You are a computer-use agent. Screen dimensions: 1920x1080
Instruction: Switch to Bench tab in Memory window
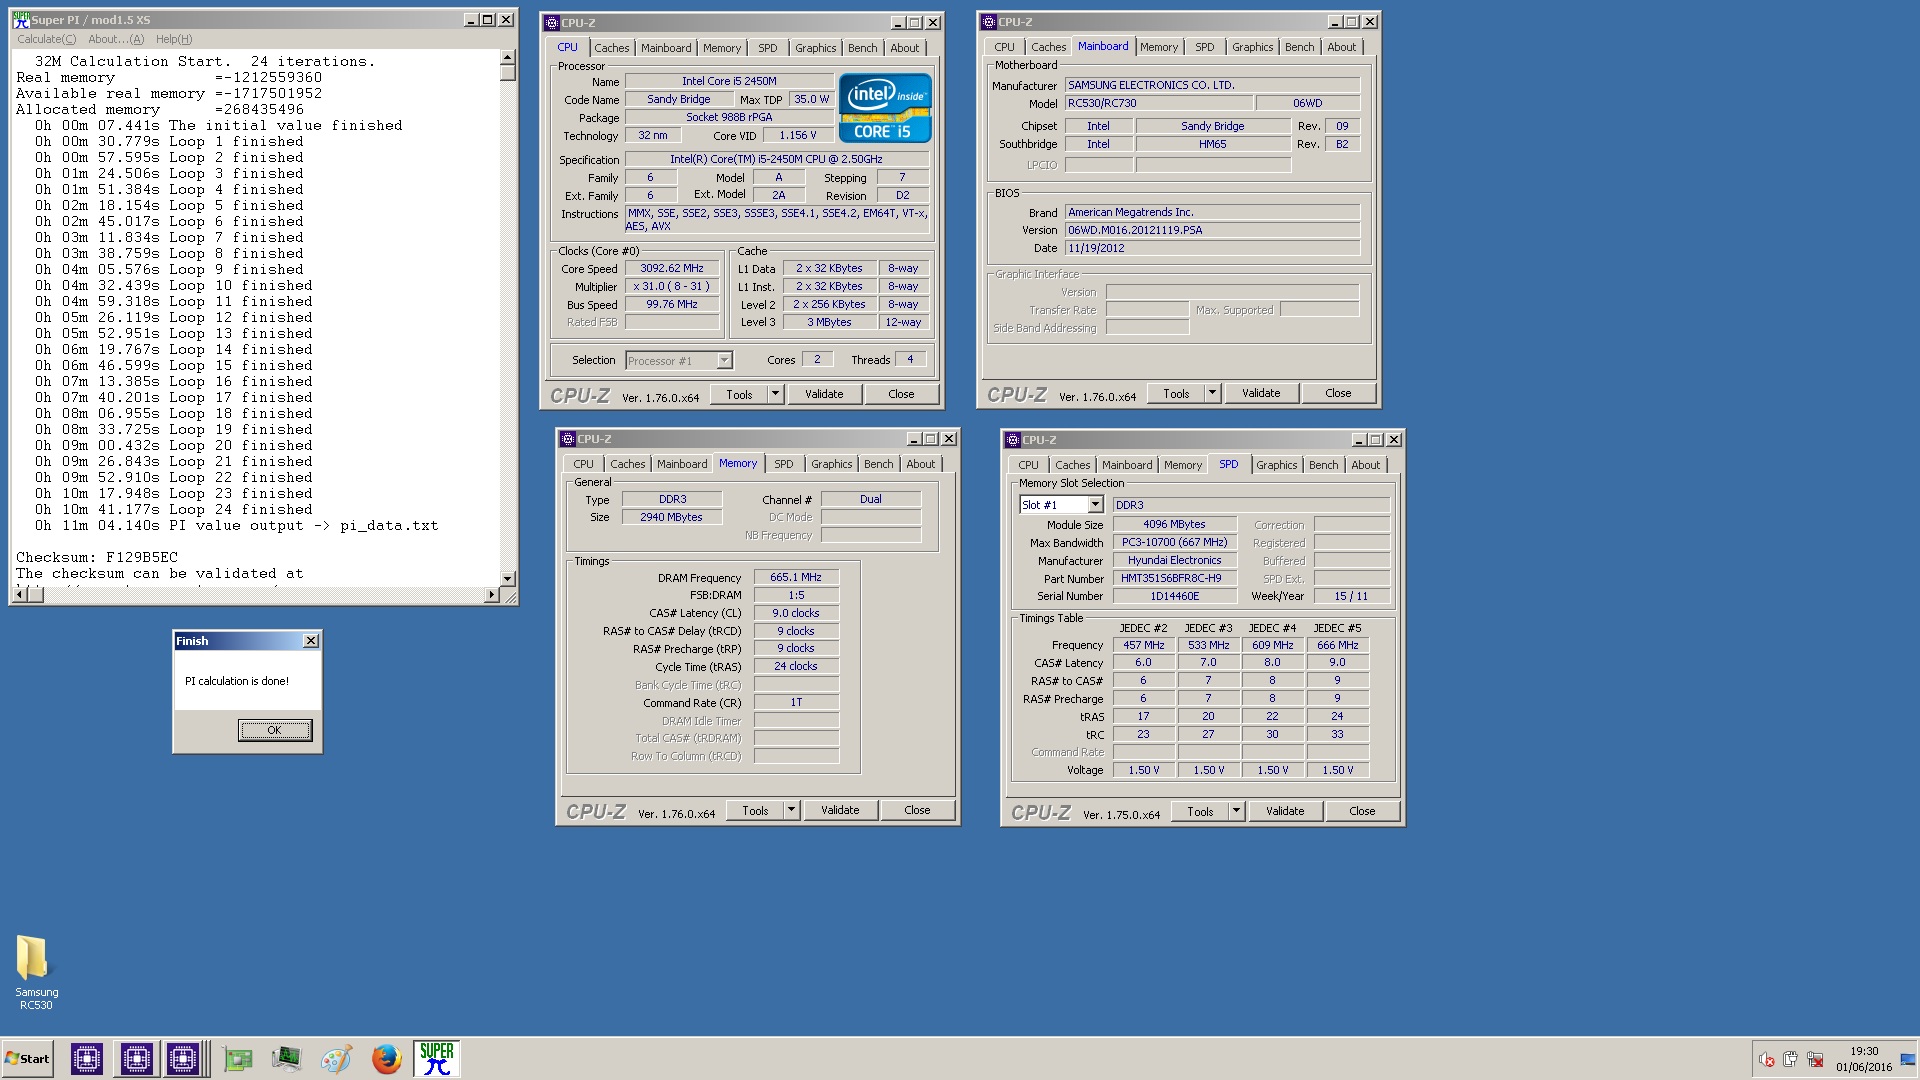tap(878, 464)
